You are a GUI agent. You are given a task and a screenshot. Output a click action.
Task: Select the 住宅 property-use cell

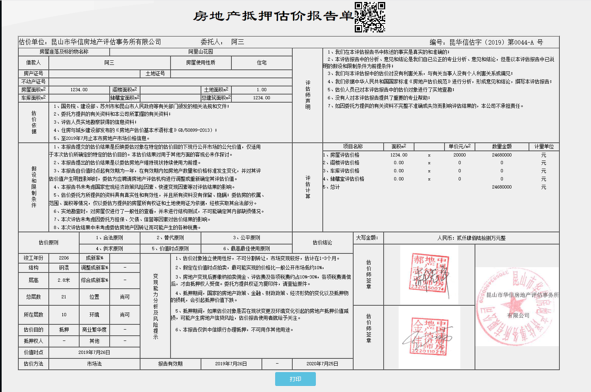pos(262,63)
